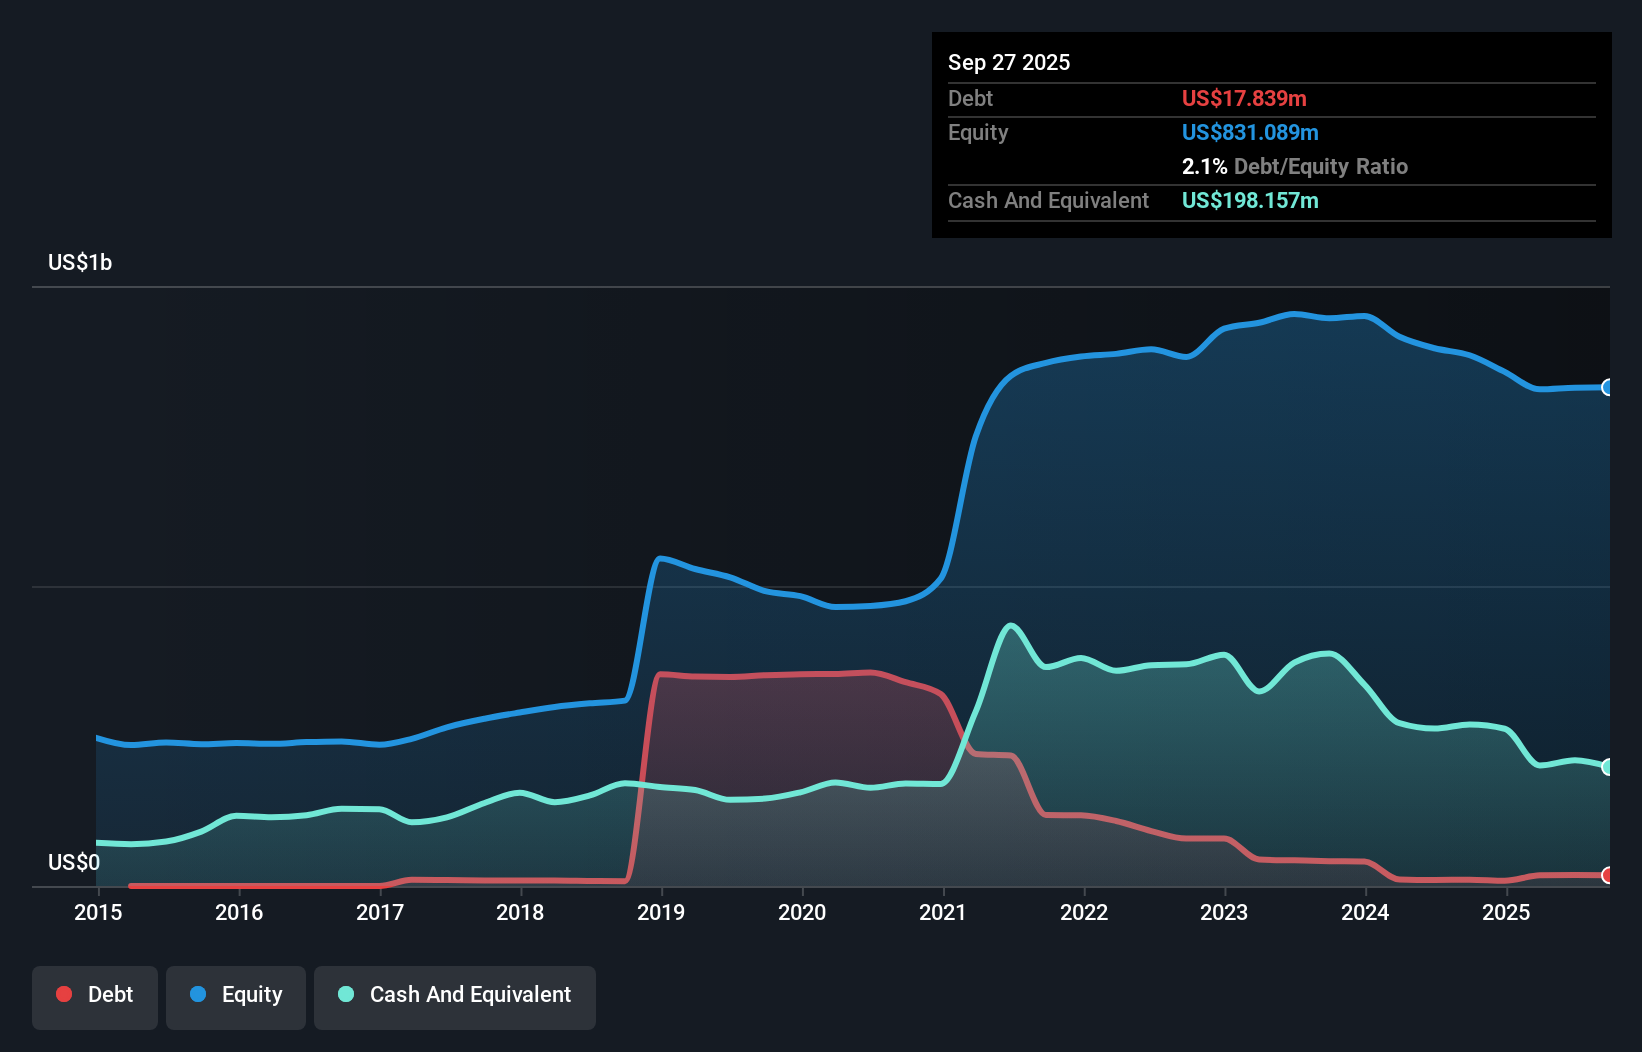Click the US$0 label at chart bottom

tap(74, 862)
